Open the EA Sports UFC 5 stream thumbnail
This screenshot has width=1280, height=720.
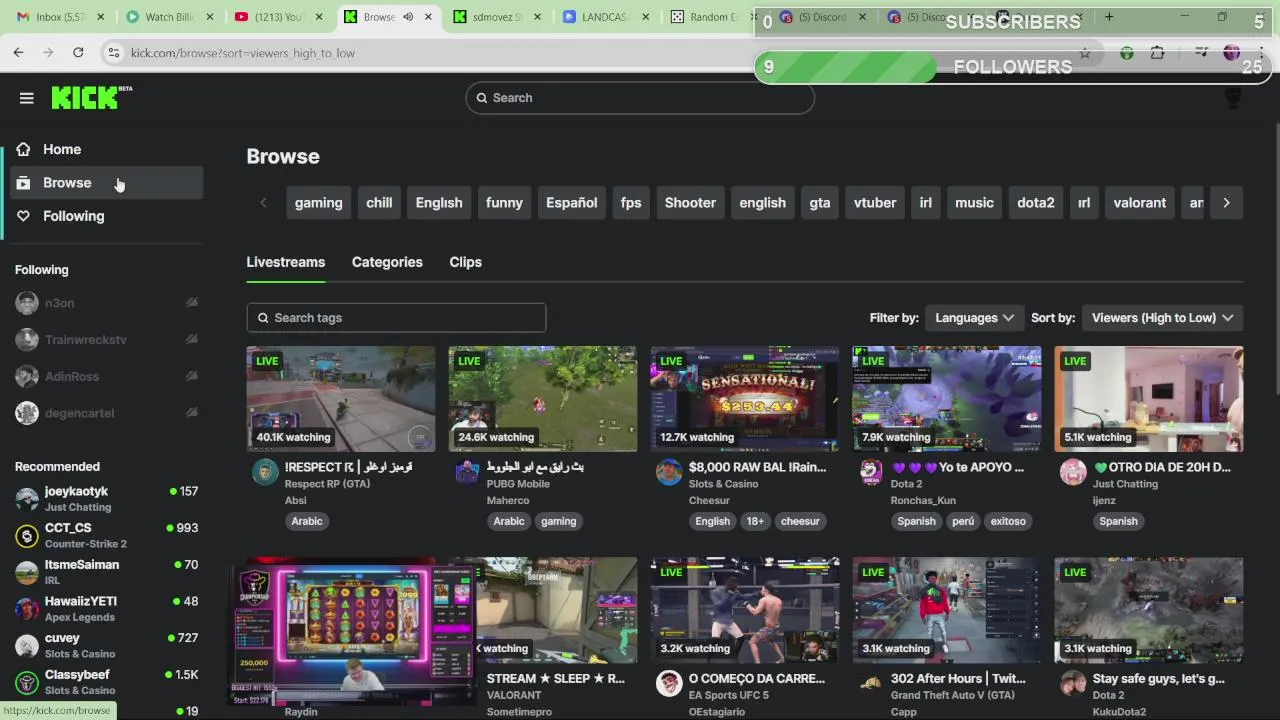[745, 610]
